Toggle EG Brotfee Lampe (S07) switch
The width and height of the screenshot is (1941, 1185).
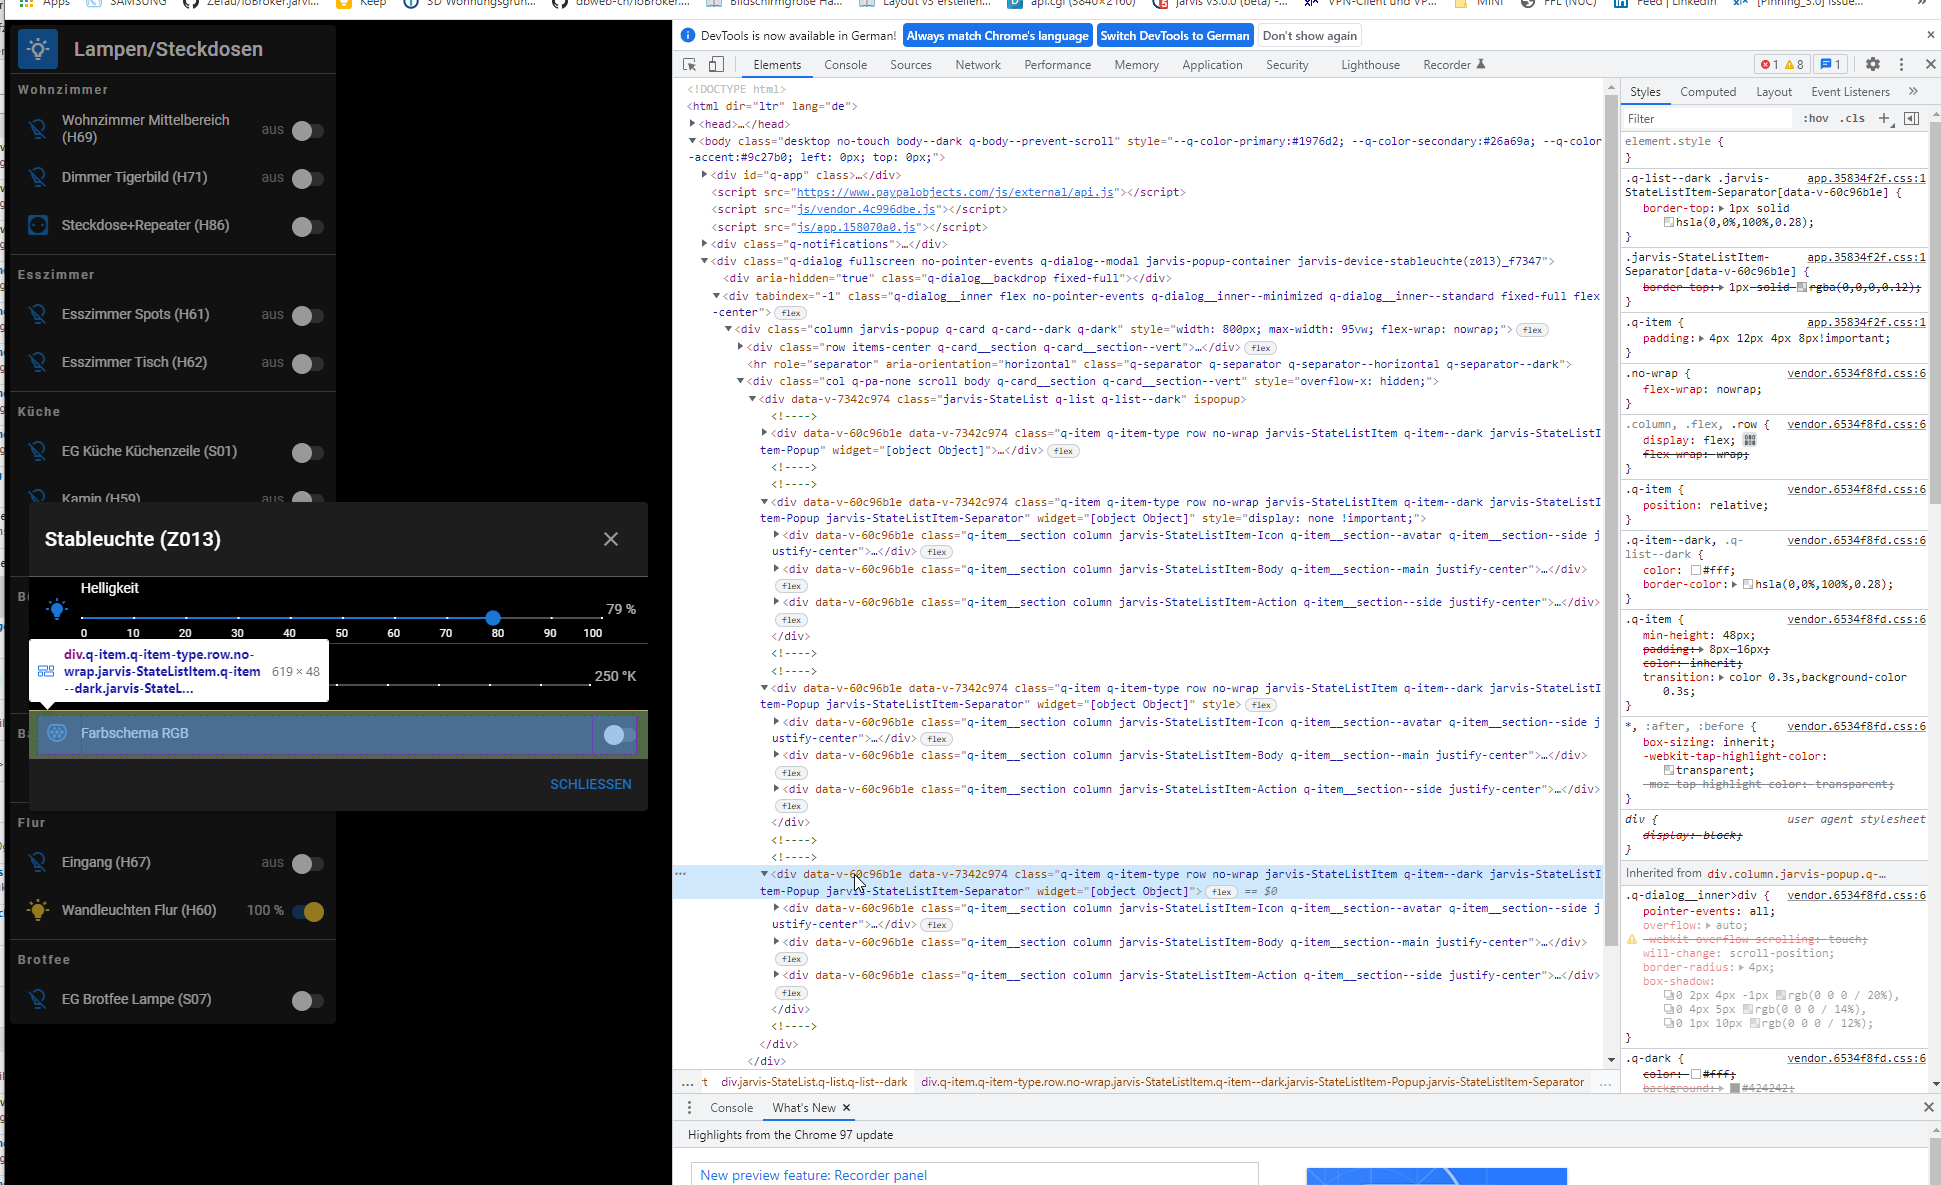[x=307, y=1000]
